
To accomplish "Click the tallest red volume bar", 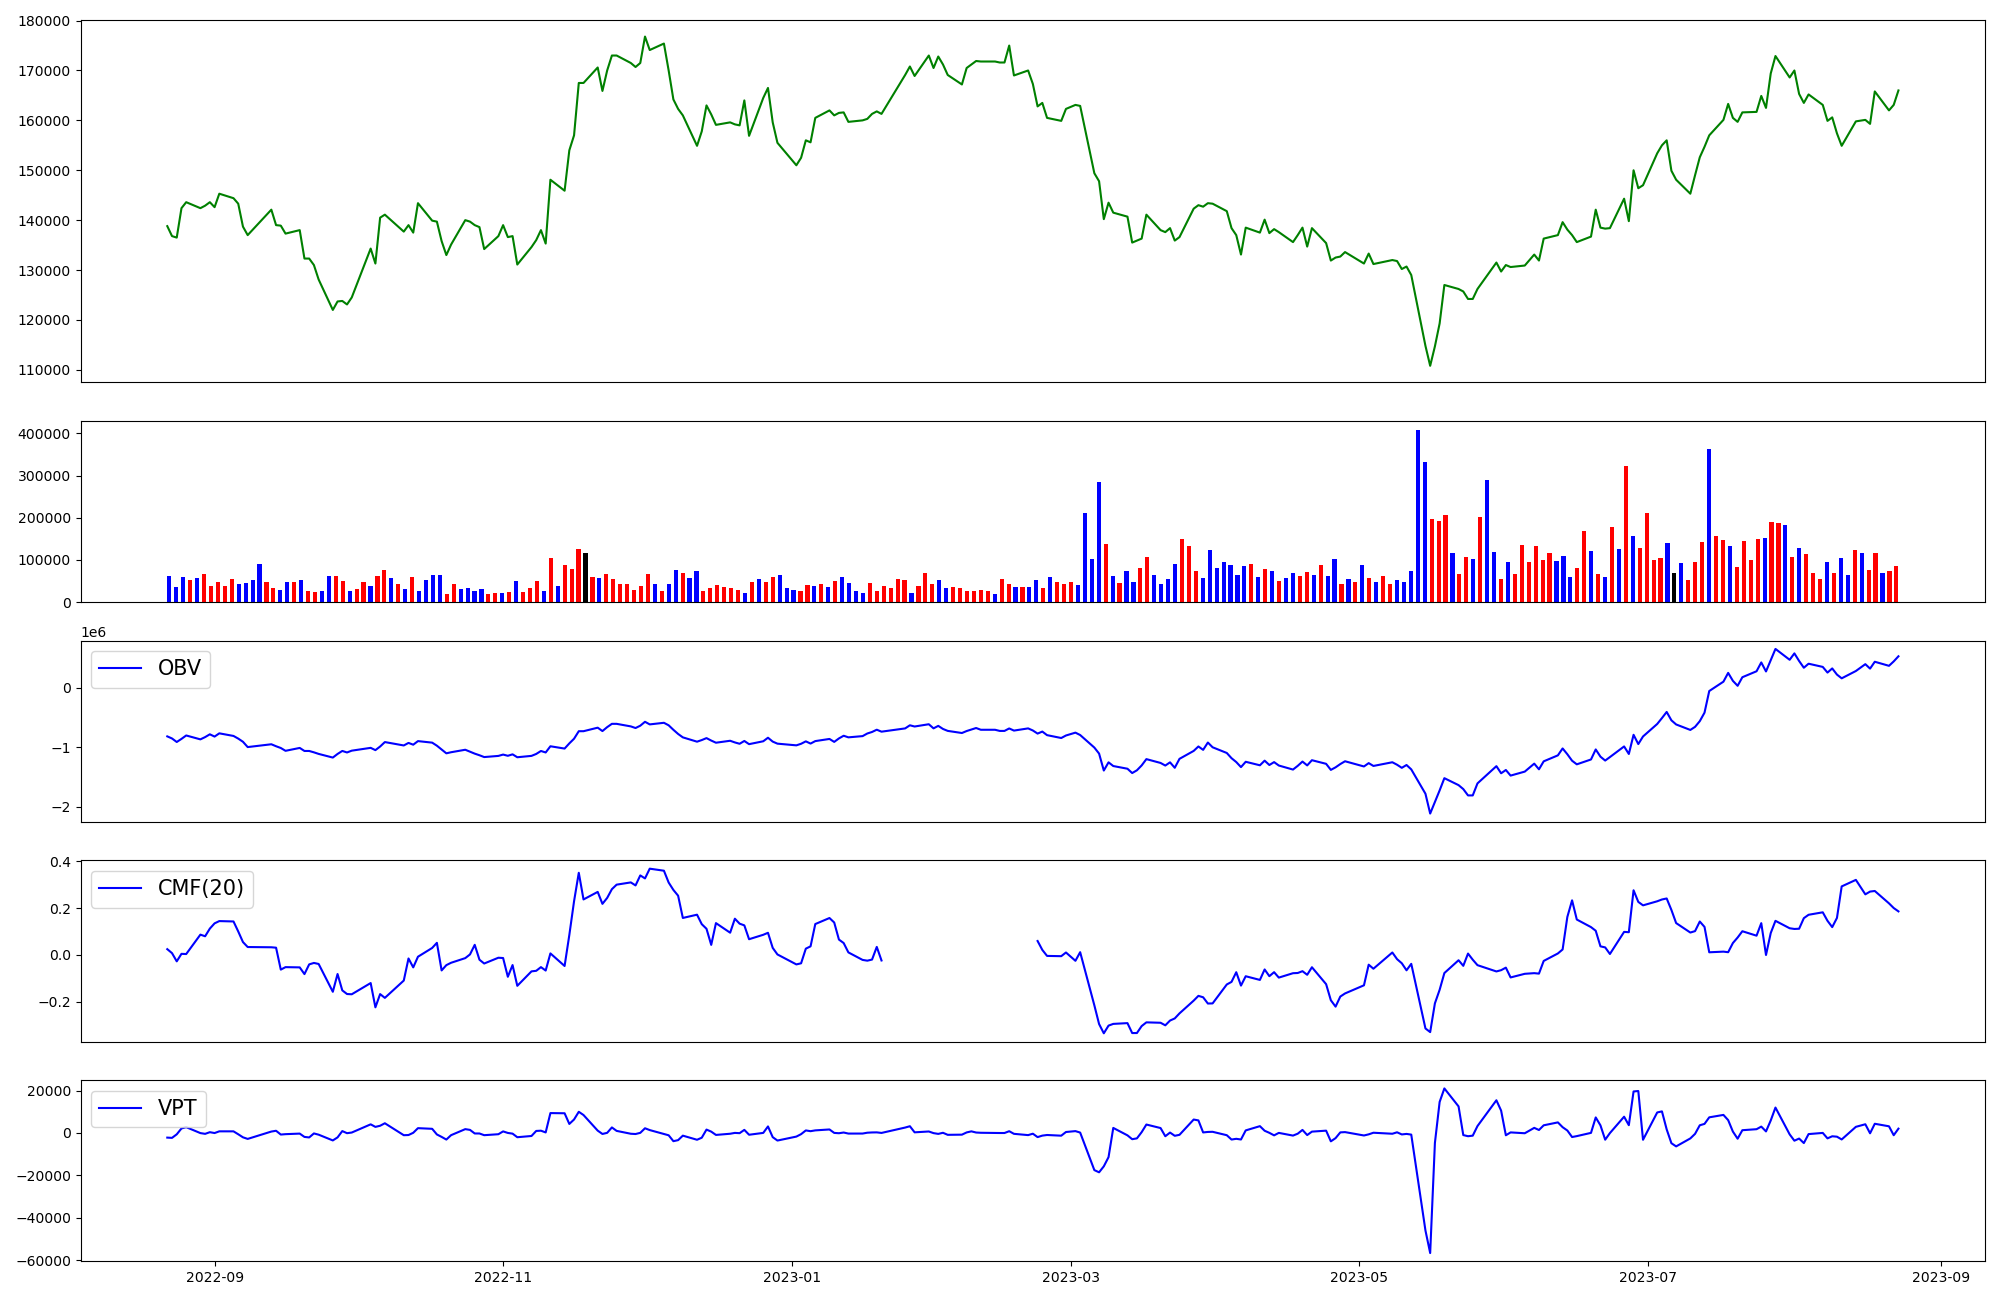I will pyautogui.click(x=1626, y=534).
